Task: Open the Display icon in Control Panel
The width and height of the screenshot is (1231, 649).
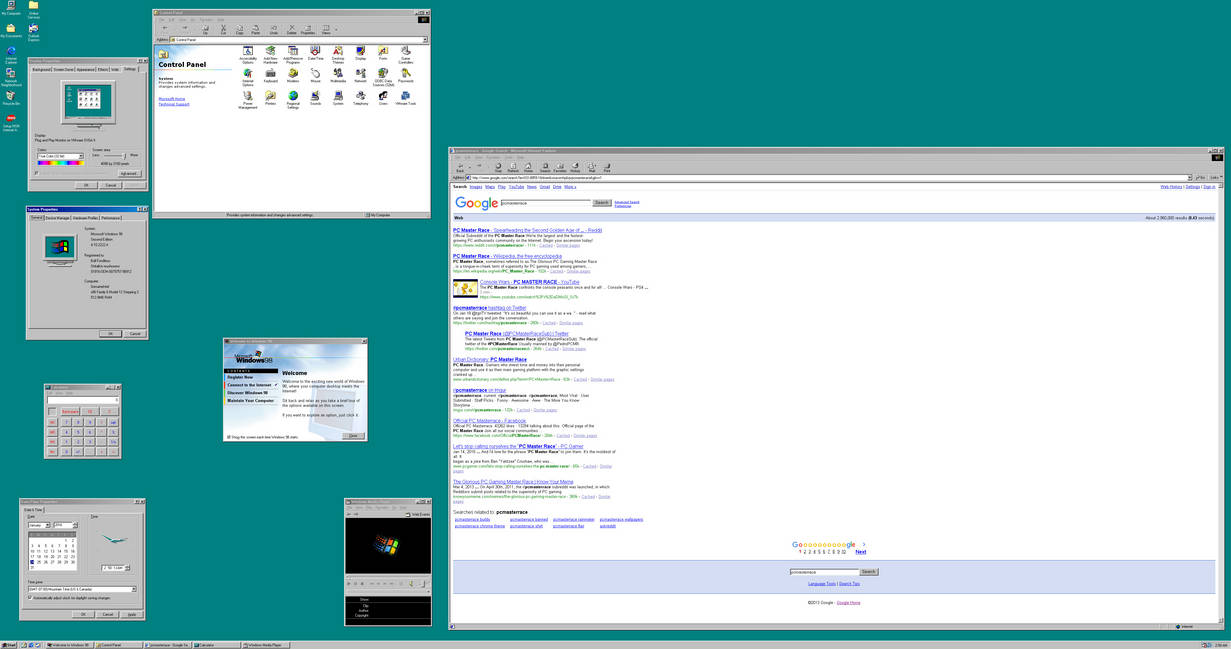Action: point(359,50)
